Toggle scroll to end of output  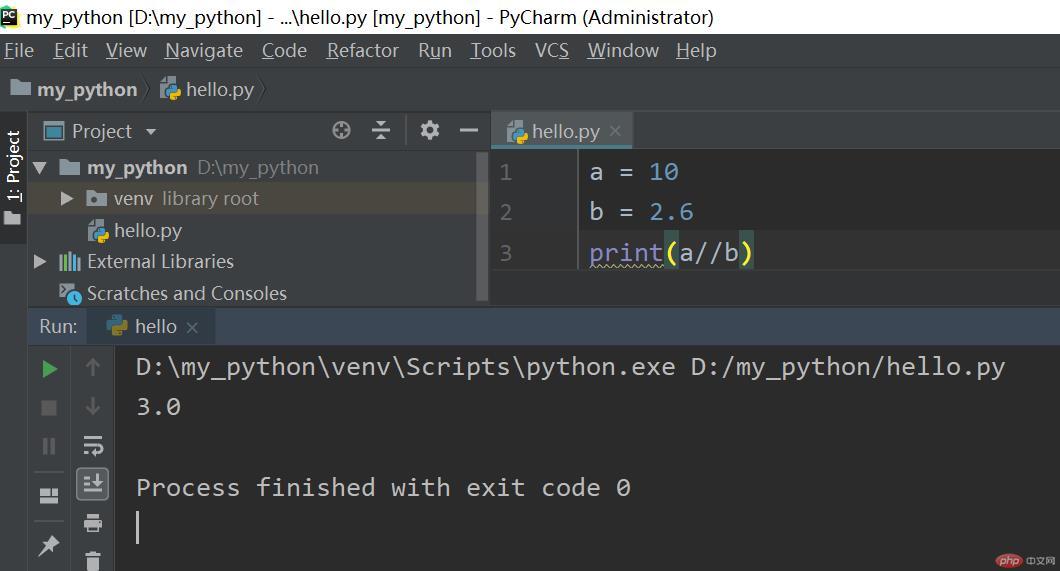93,484
